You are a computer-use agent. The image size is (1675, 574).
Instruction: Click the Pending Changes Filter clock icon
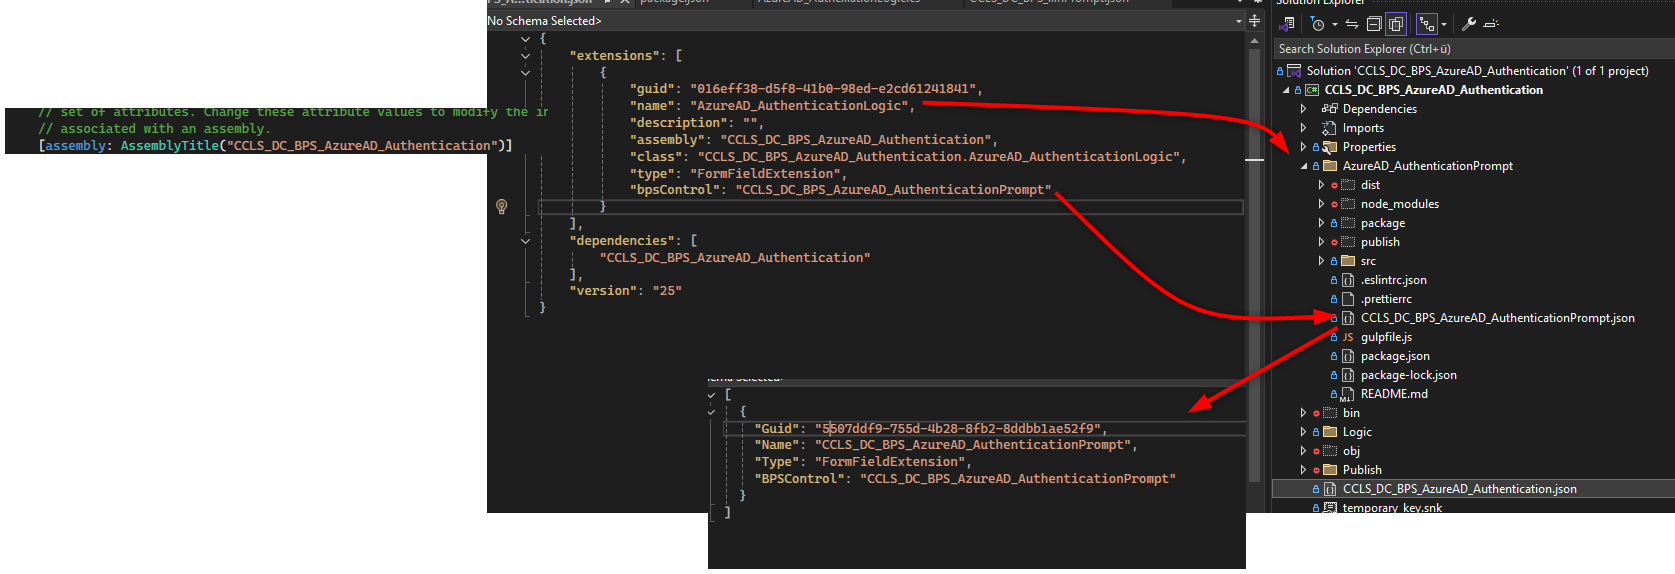tap(1318, 24)
